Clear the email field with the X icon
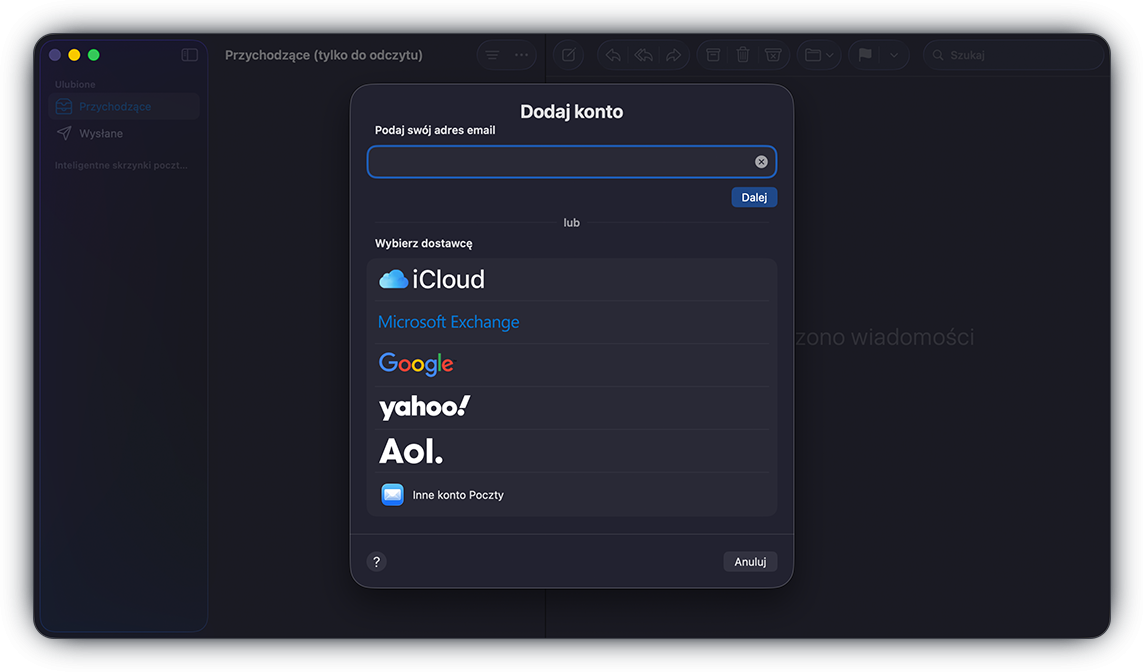The image size is (1143, 672). coord(760,161)
